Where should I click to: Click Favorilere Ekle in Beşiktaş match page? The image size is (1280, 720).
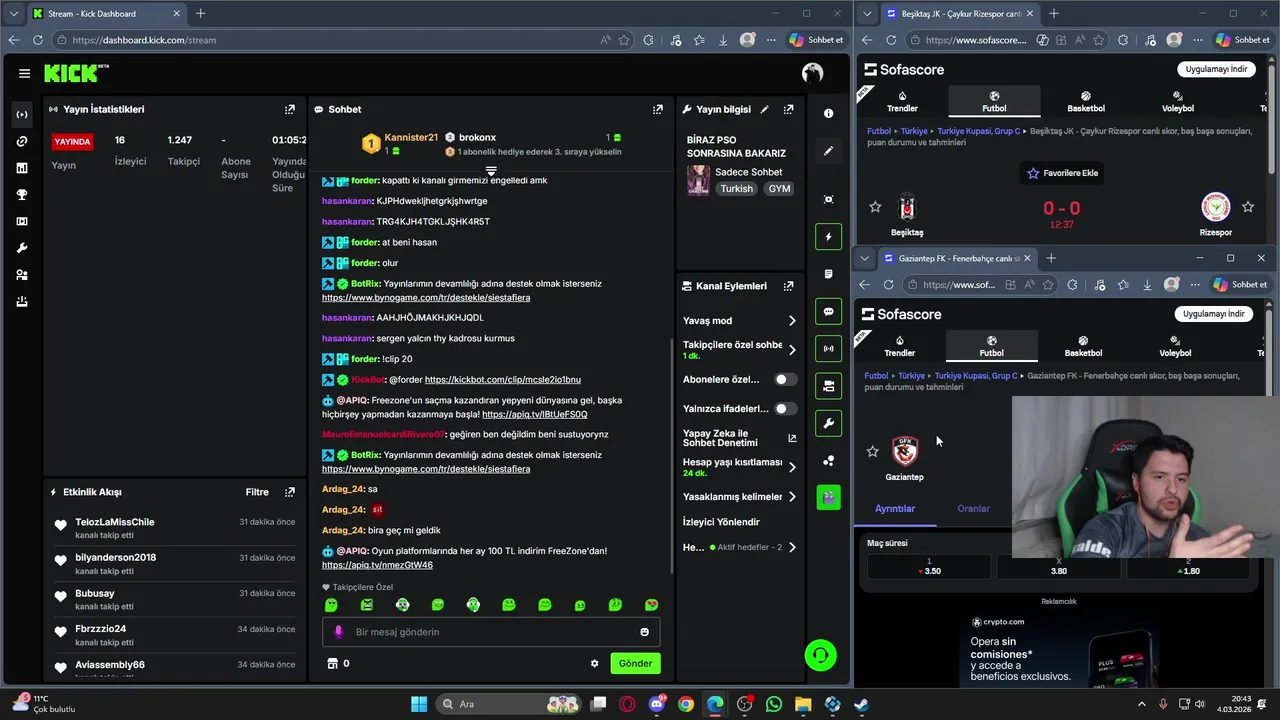coord(1062,173)
